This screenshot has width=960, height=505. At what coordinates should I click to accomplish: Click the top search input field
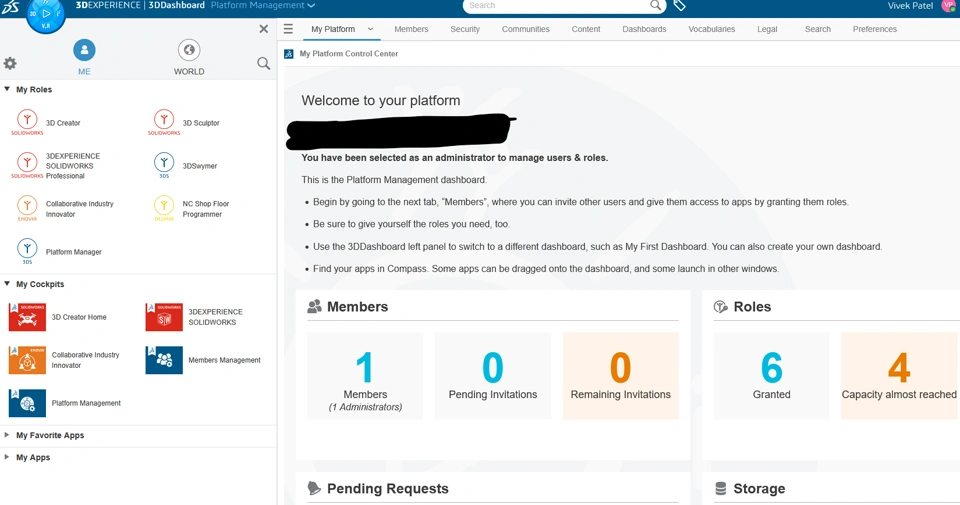tap(555, 6)
